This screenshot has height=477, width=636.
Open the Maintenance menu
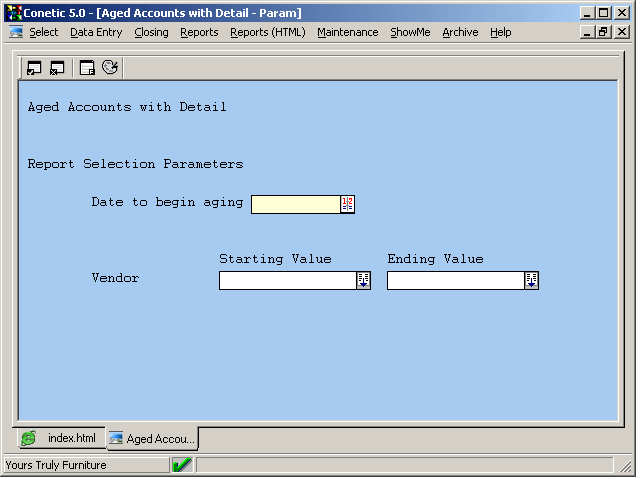tap(347, 32)
